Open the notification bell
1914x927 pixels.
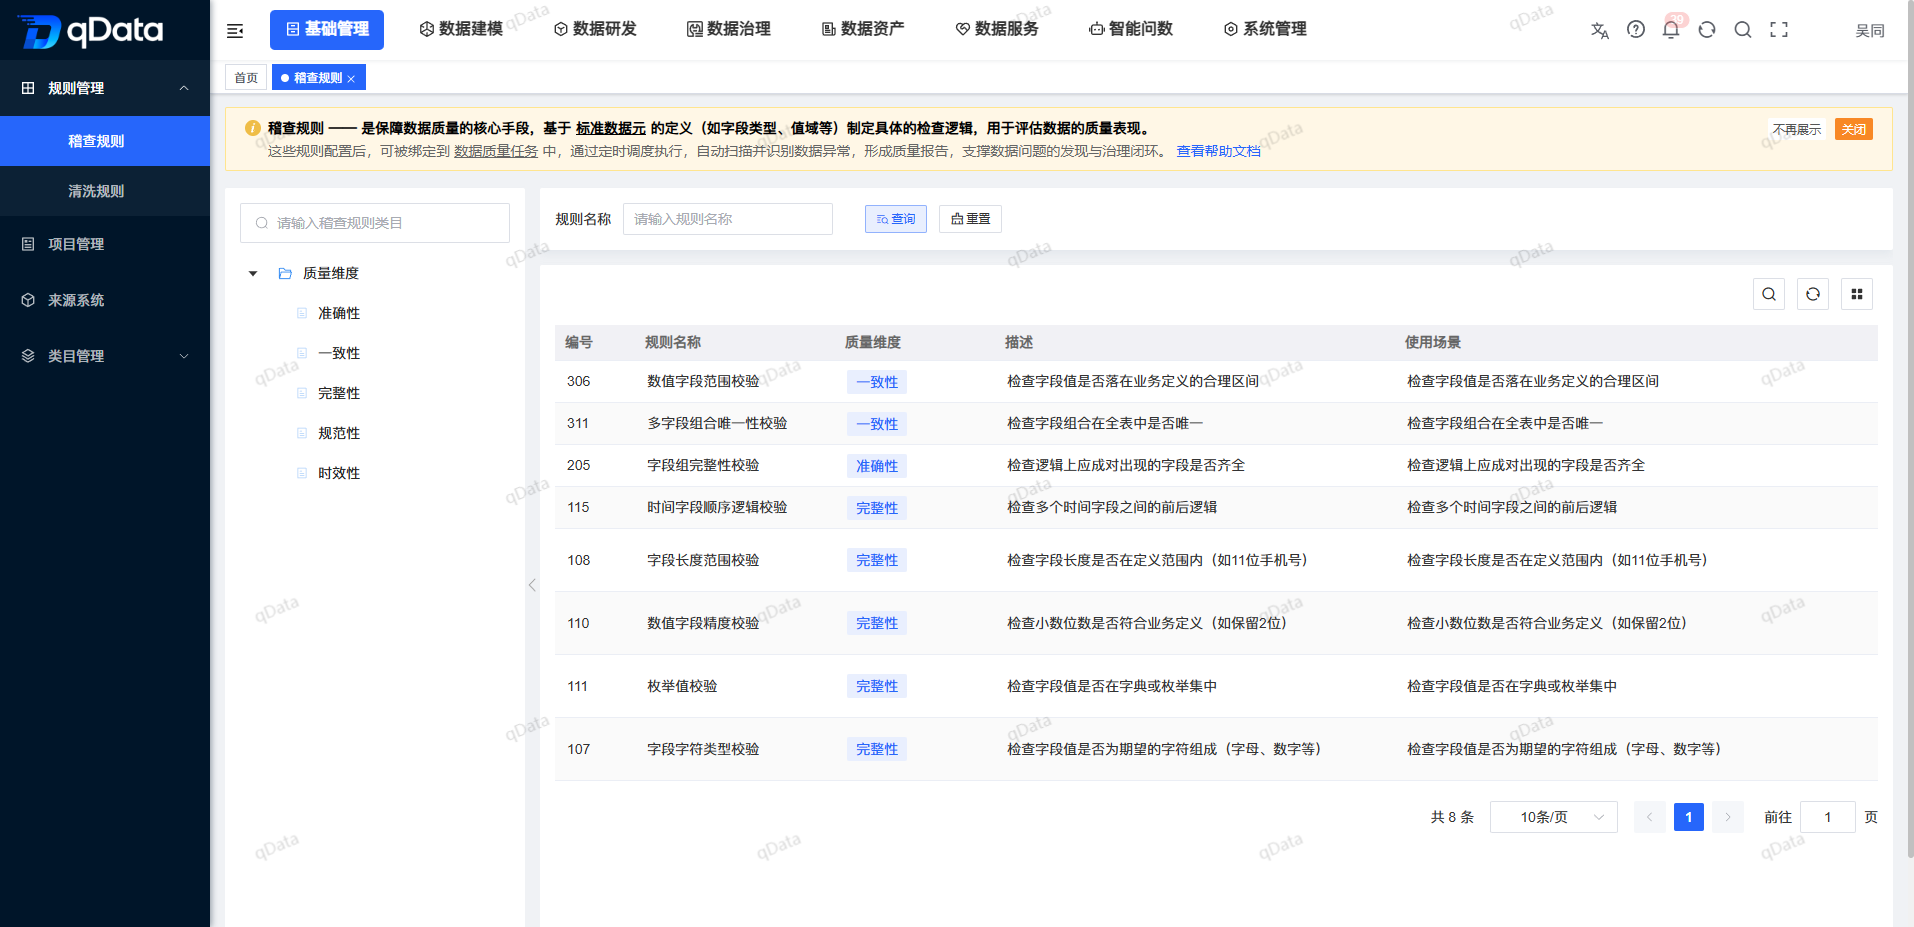(1671, 30)
